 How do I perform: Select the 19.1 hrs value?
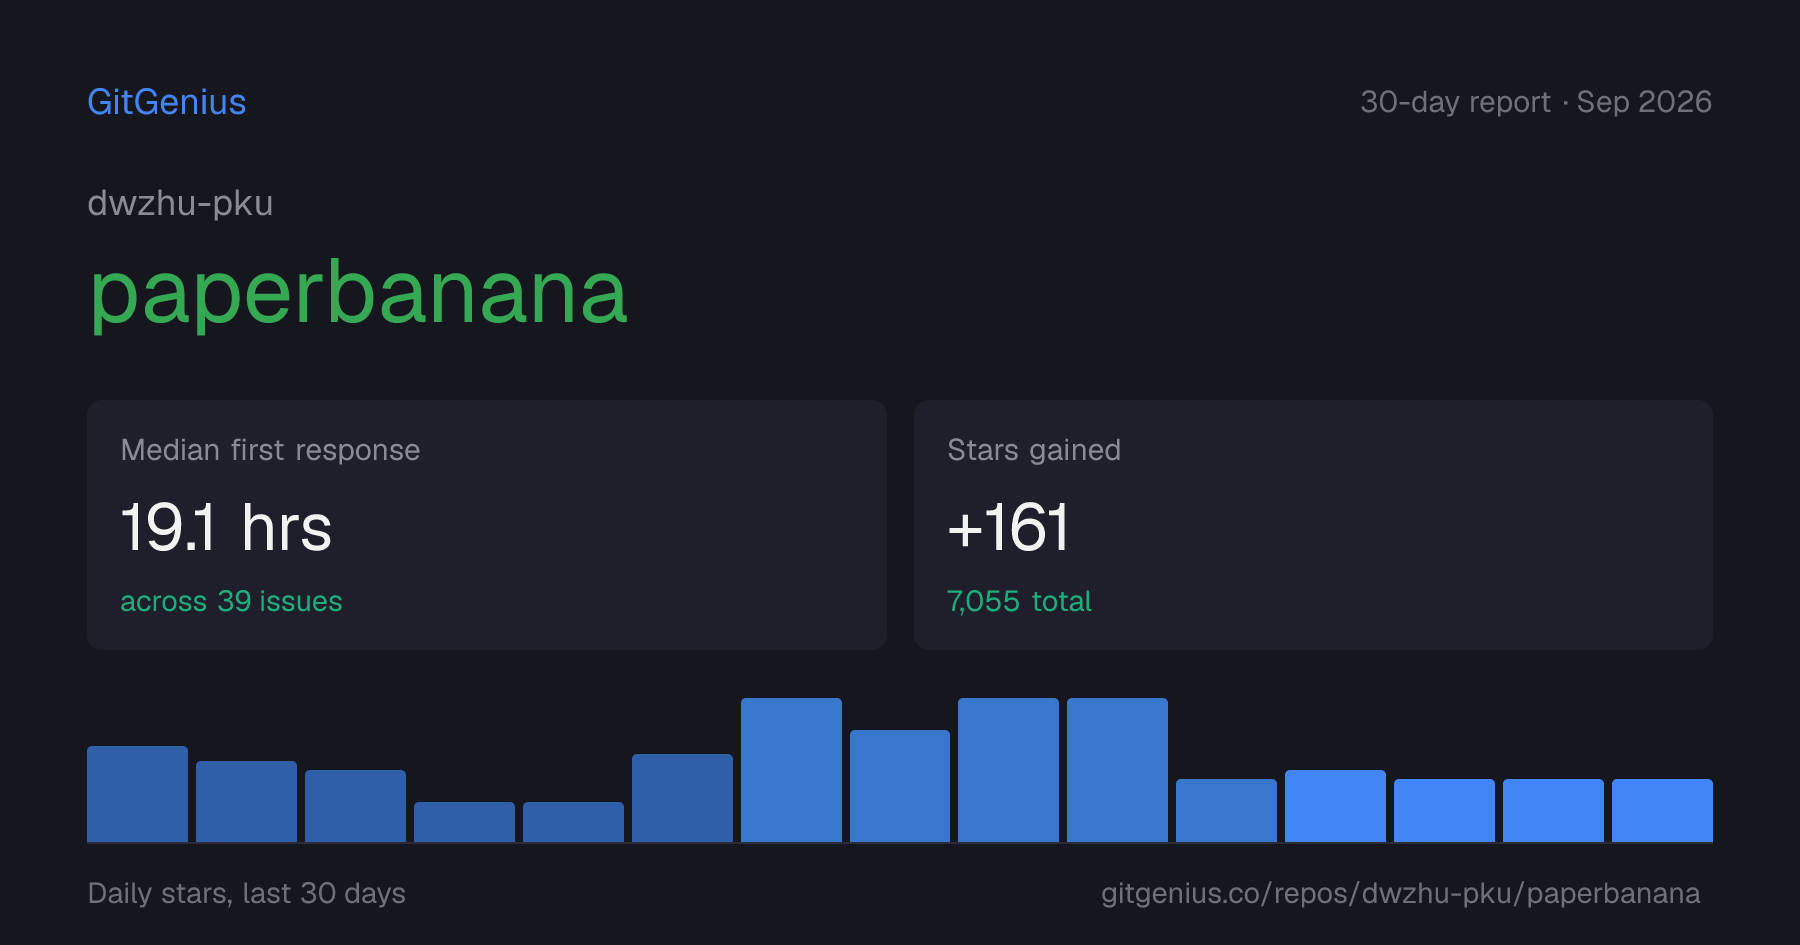tap(226, 528)
